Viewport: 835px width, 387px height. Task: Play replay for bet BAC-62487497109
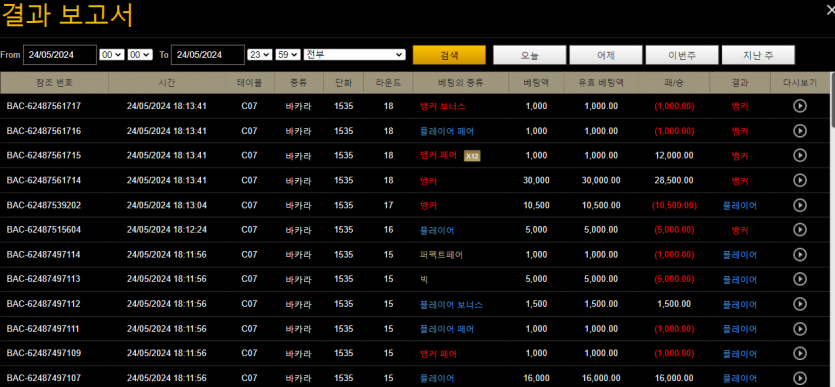[799, 353]
